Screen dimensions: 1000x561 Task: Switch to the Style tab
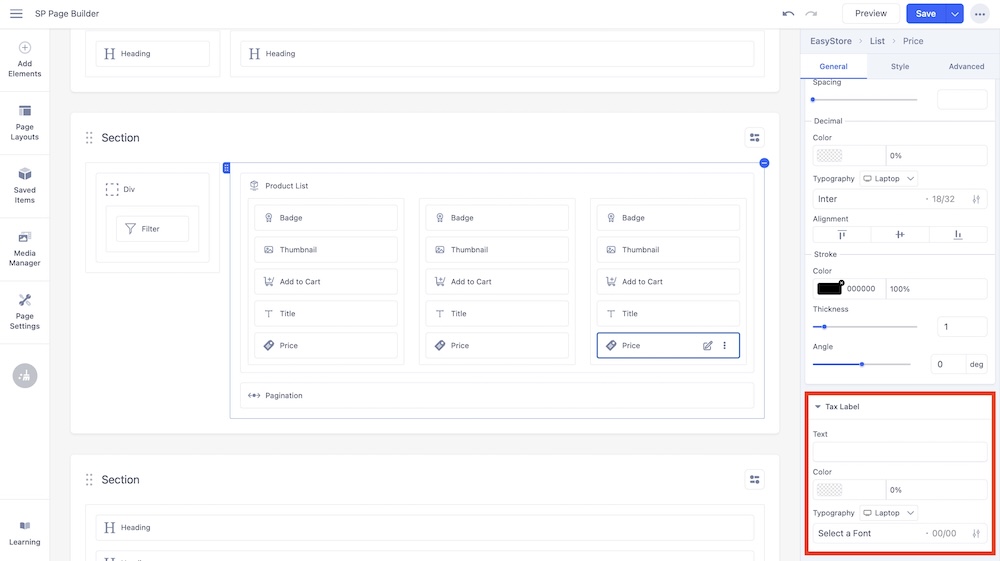900,66
